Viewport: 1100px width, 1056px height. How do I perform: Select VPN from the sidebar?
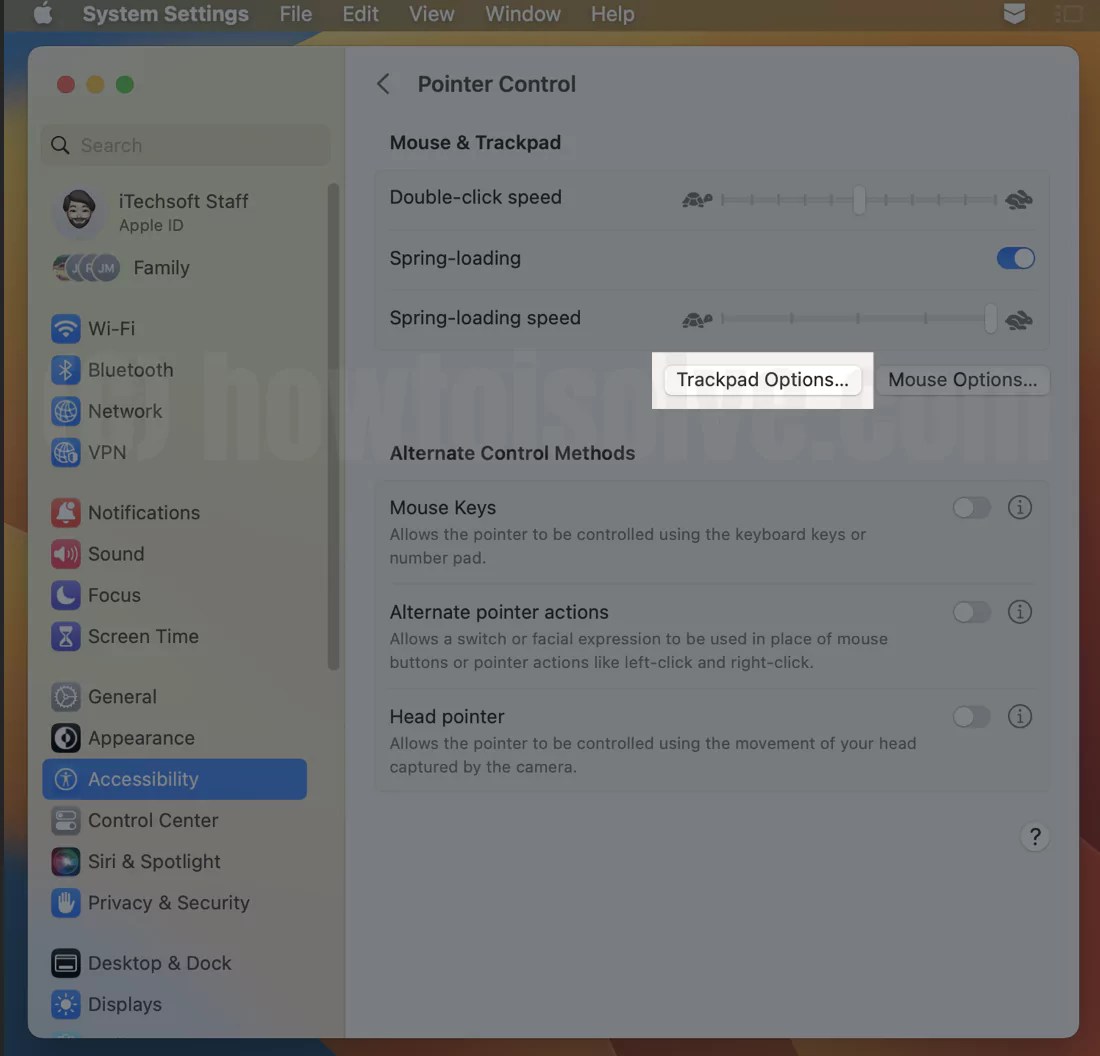tap(110, 452)
